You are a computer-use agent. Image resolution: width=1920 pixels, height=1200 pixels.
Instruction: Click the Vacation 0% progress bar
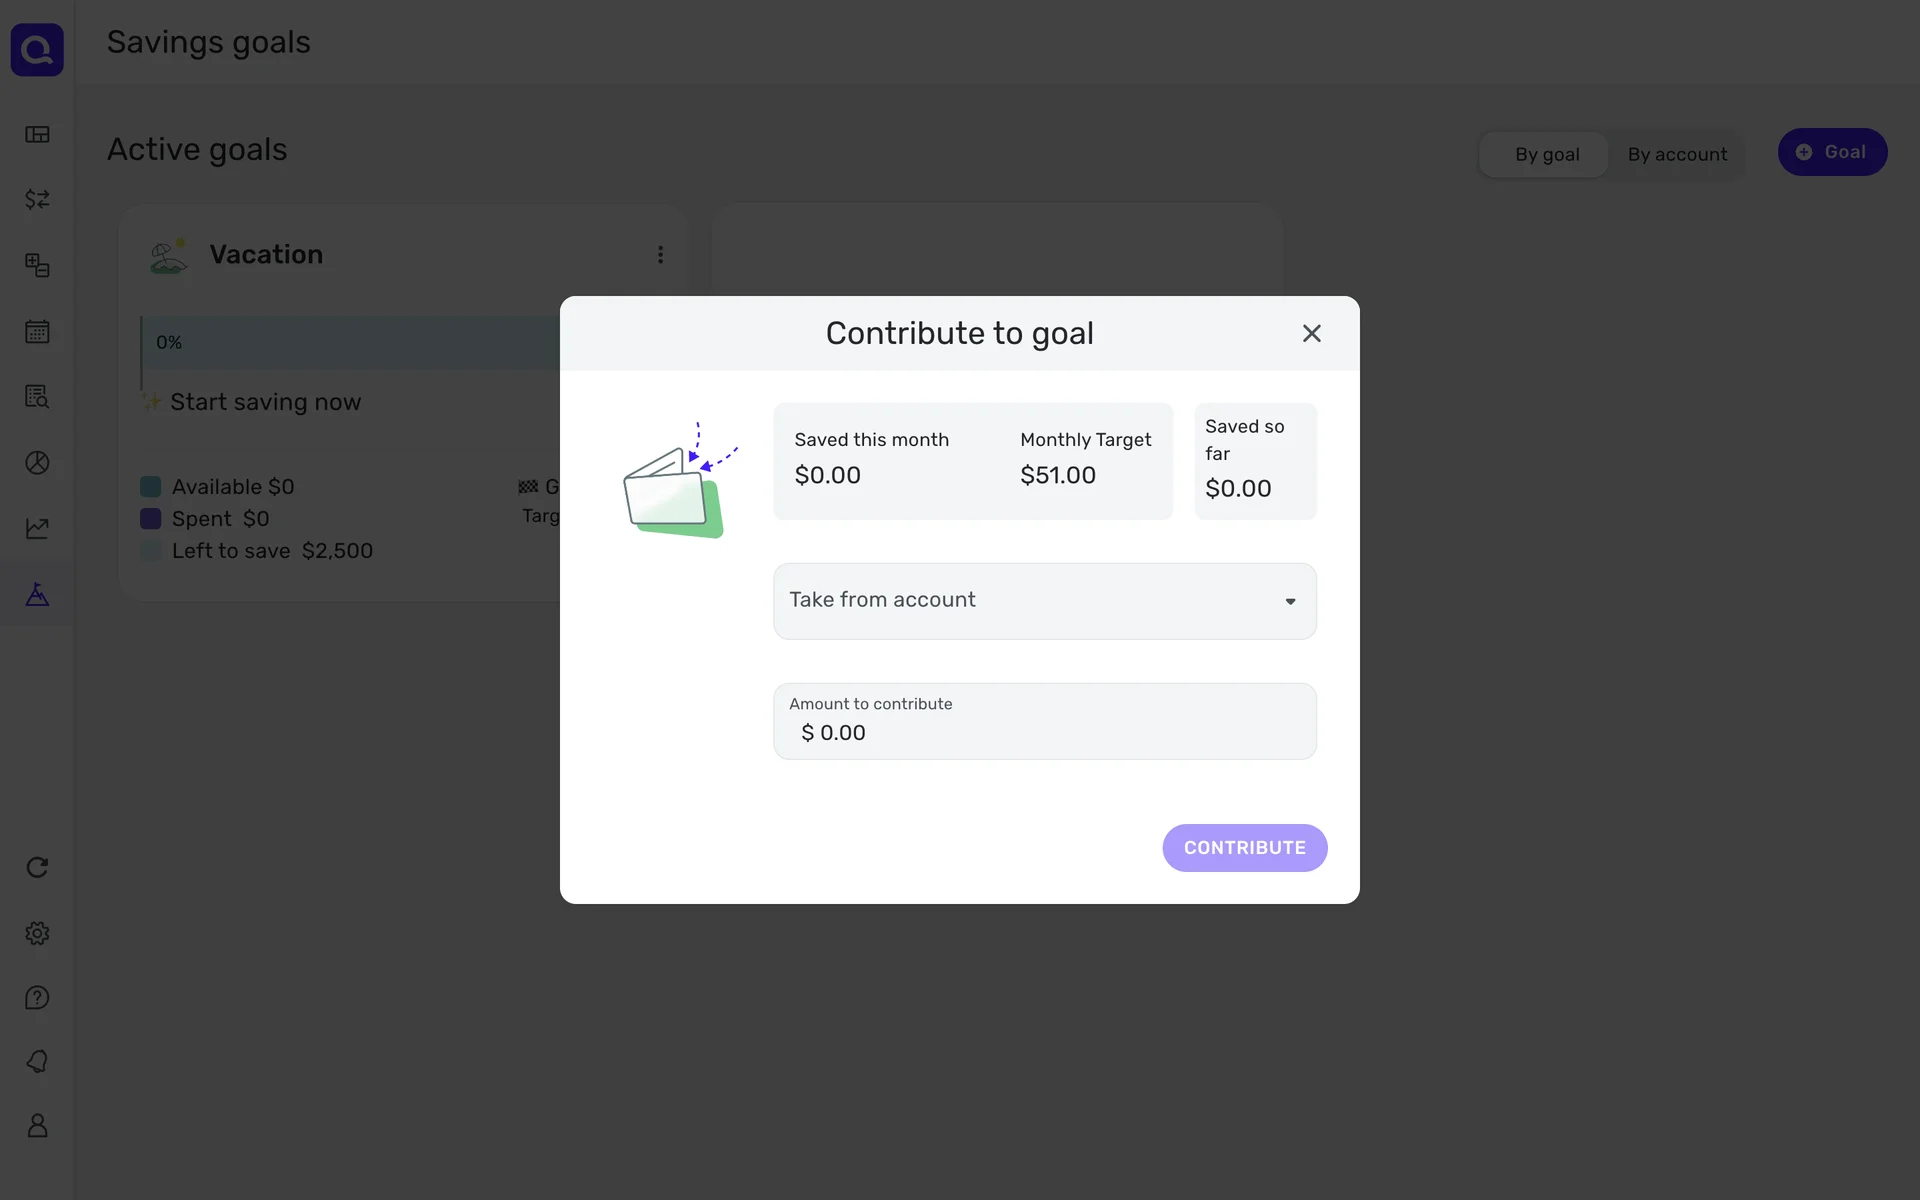(350, 343)
